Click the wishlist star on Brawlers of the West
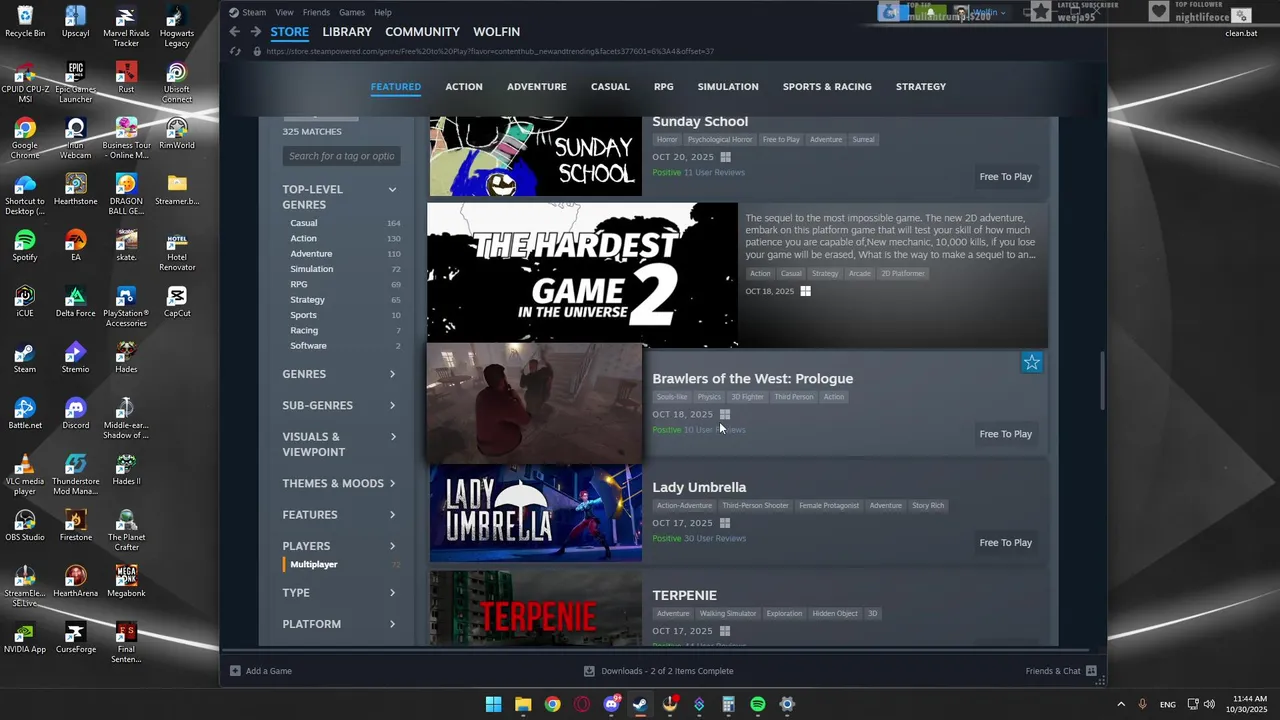The image size is (1280, 720). [1032, 363]
